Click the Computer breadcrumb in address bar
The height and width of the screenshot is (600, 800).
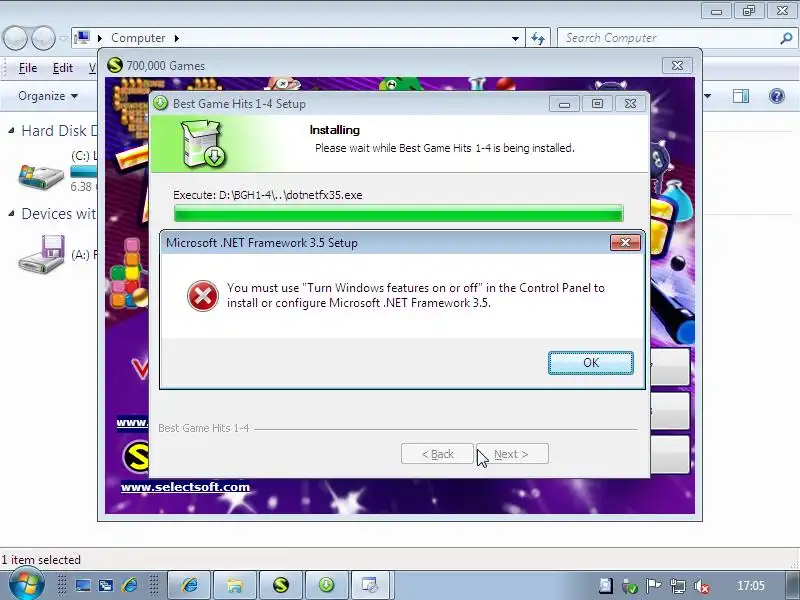point(138,38)
